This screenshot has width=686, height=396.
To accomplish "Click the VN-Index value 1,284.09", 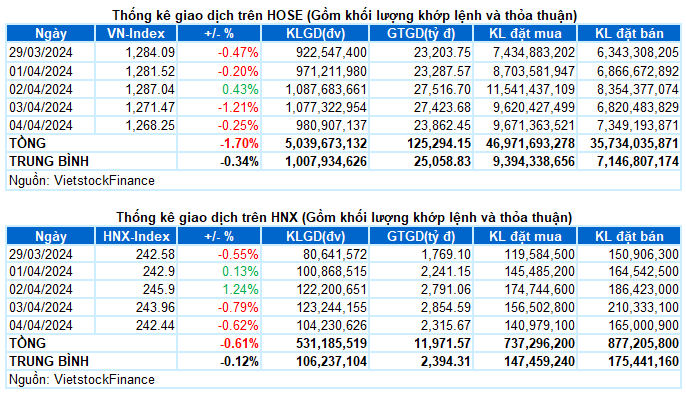I will [x=150, y=53].
